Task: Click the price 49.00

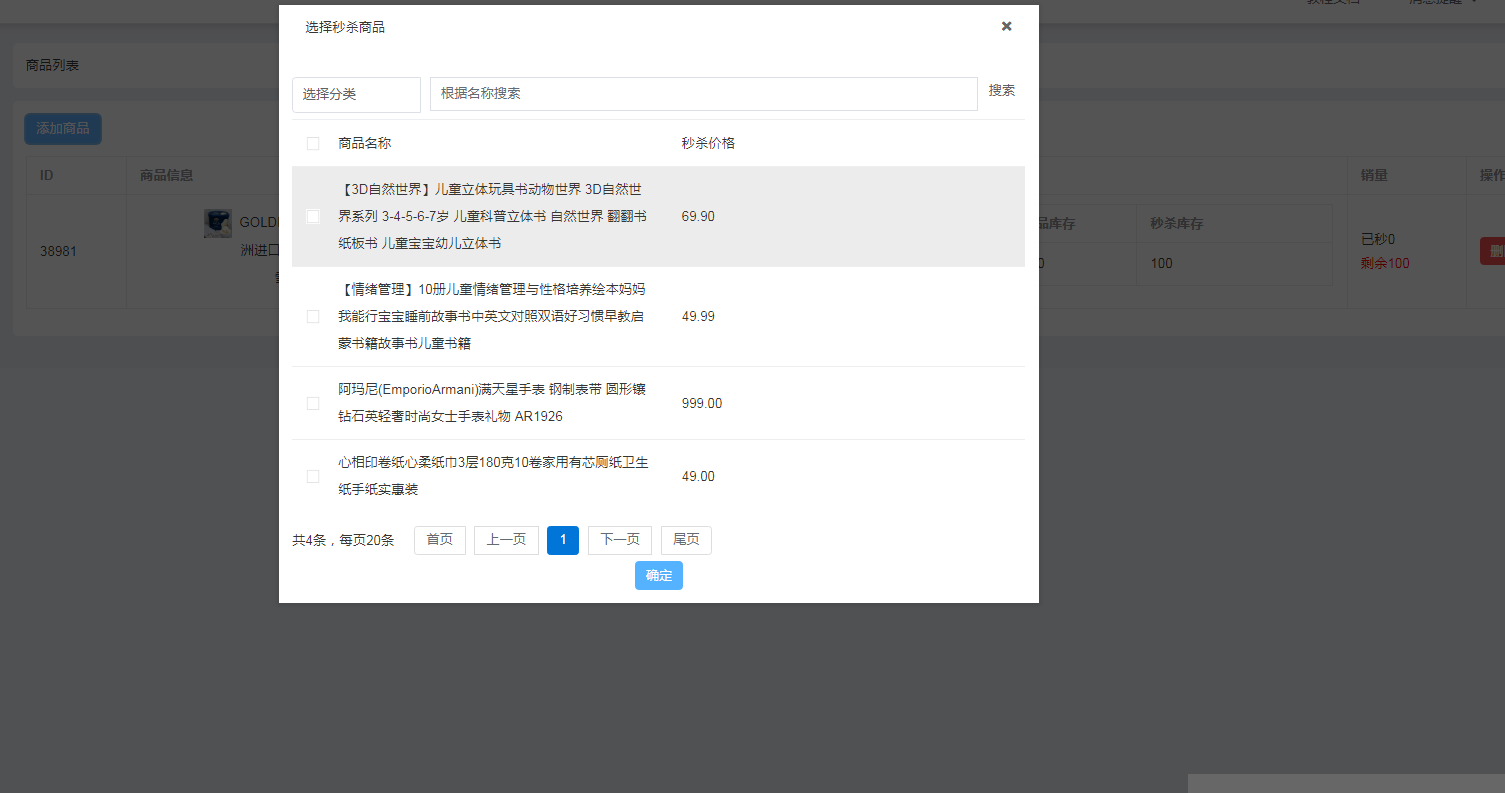Action: coord(698,476)
